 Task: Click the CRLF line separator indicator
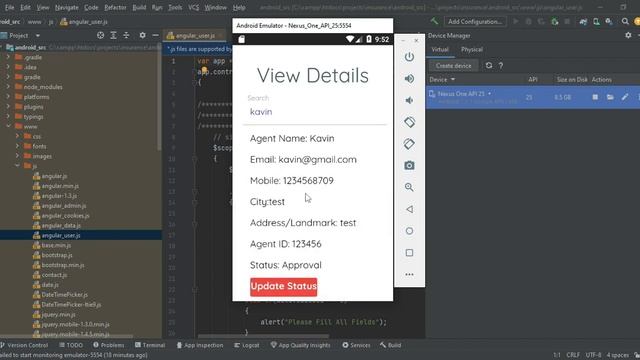(x=573, y=355)
